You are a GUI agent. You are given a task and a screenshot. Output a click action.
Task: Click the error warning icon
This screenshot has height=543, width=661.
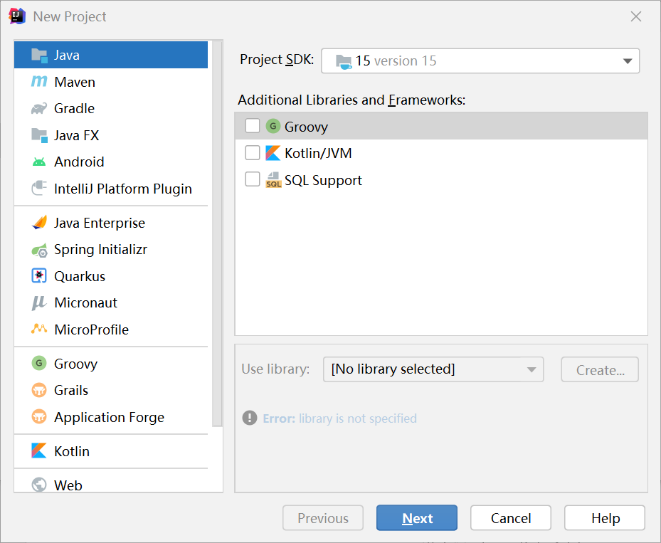pyautogui.click(x=250, y=418)
